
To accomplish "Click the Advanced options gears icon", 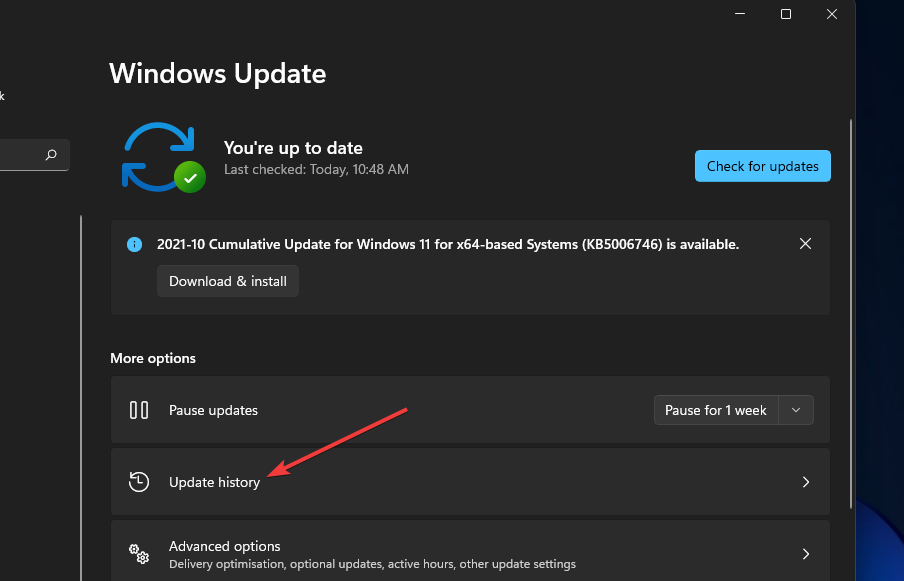I will (139, 554).
